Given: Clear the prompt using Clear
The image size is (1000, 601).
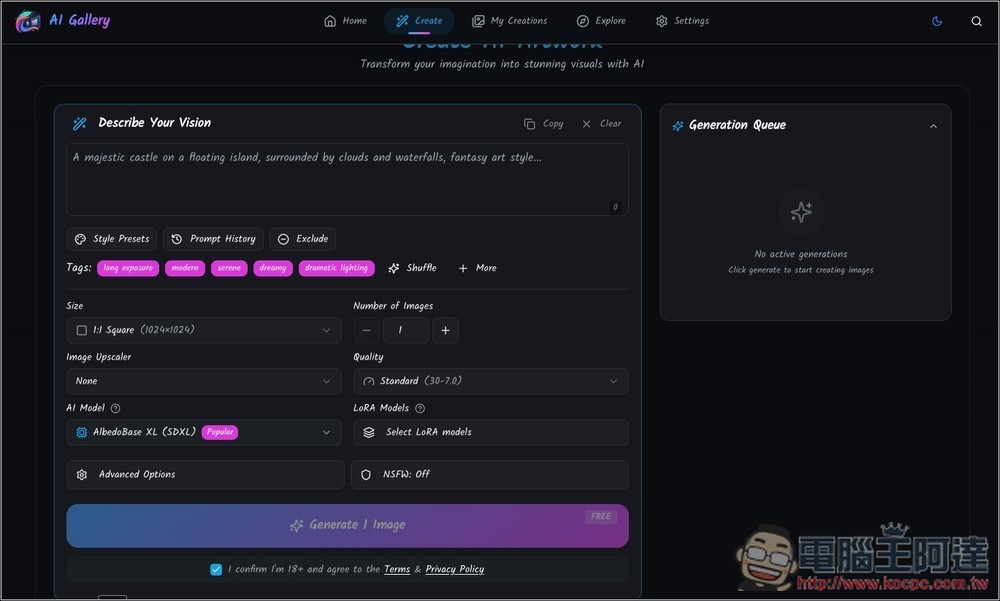Looking at the screenshot, I should (x=601, y=124).
